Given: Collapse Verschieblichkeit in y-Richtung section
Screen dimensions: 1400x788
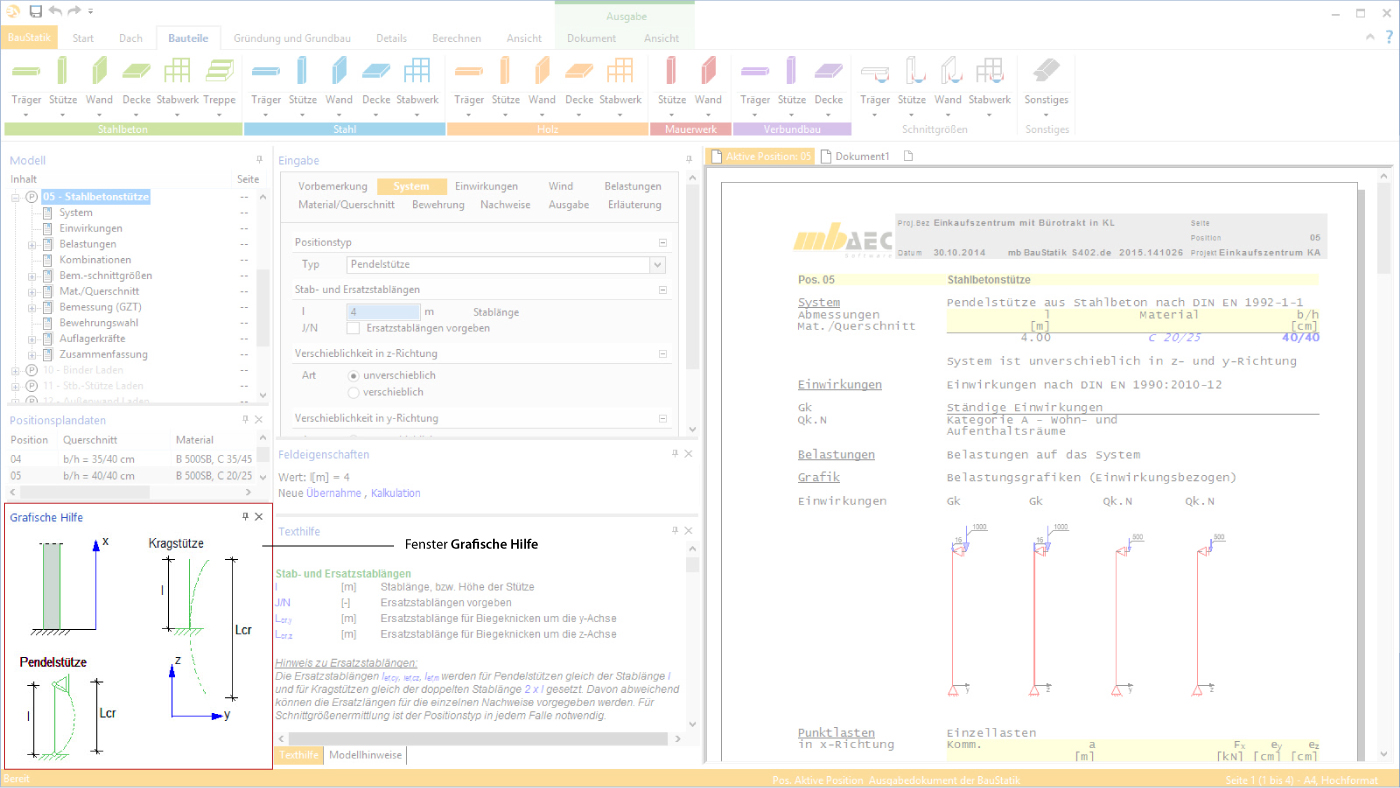Looking at the screenshot, I should point(662,419).
